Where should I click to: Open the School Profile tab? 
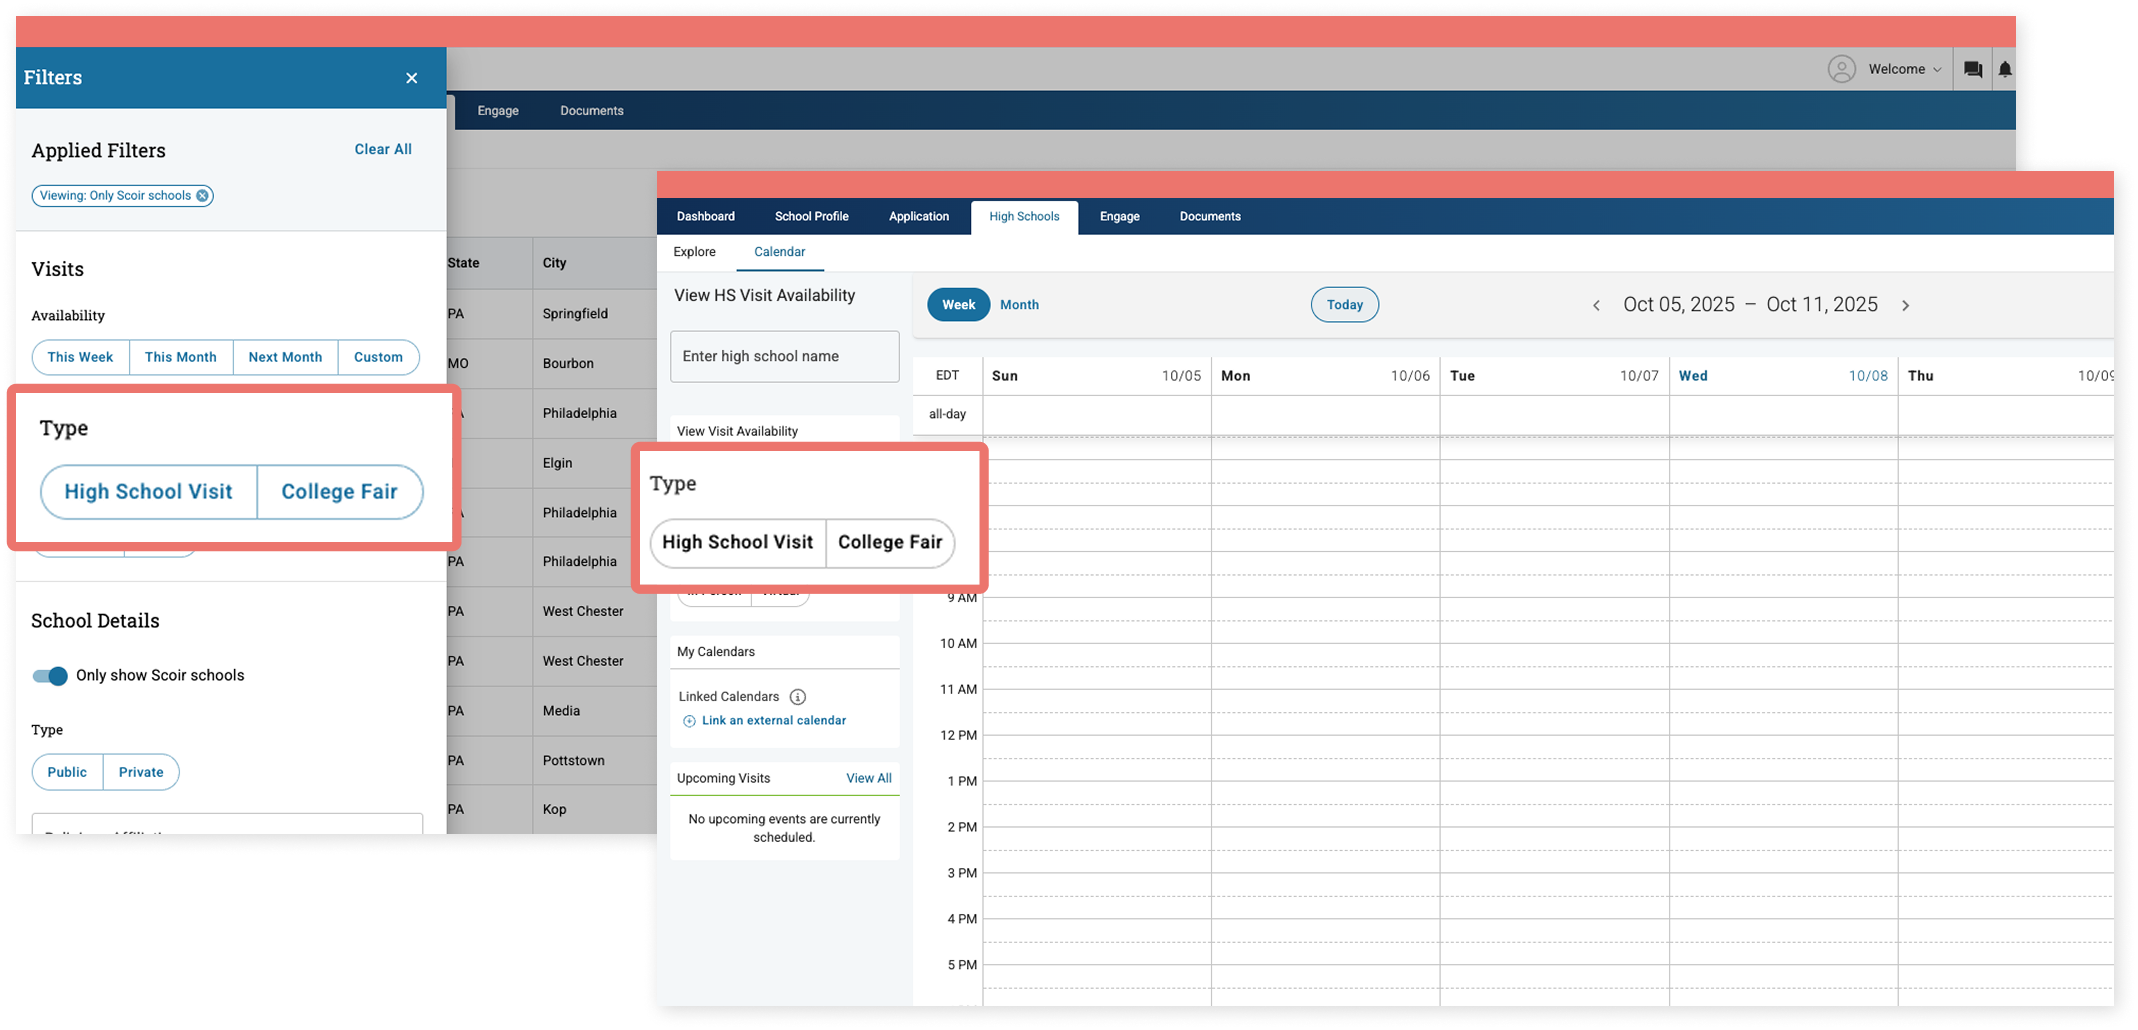[x=811, y=216]
